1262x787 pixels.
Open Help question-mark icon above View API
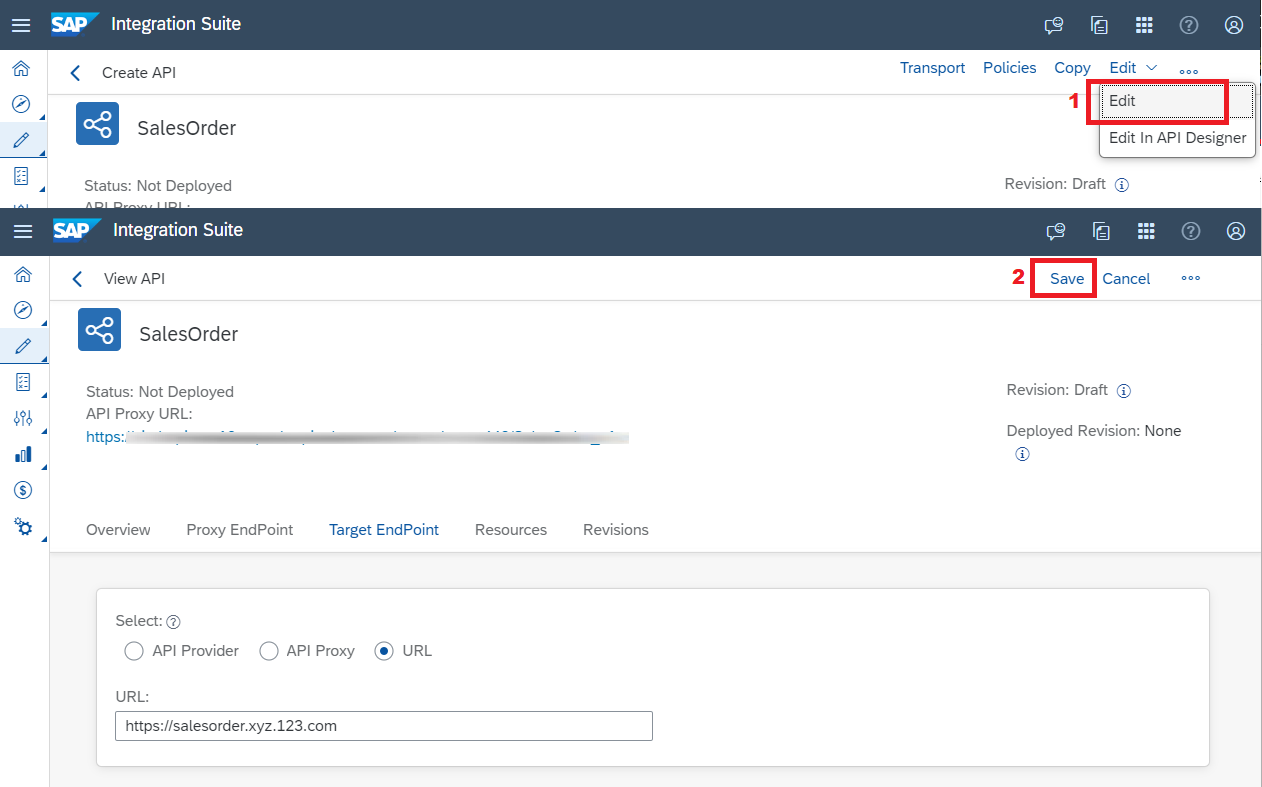pos(1191,231)
